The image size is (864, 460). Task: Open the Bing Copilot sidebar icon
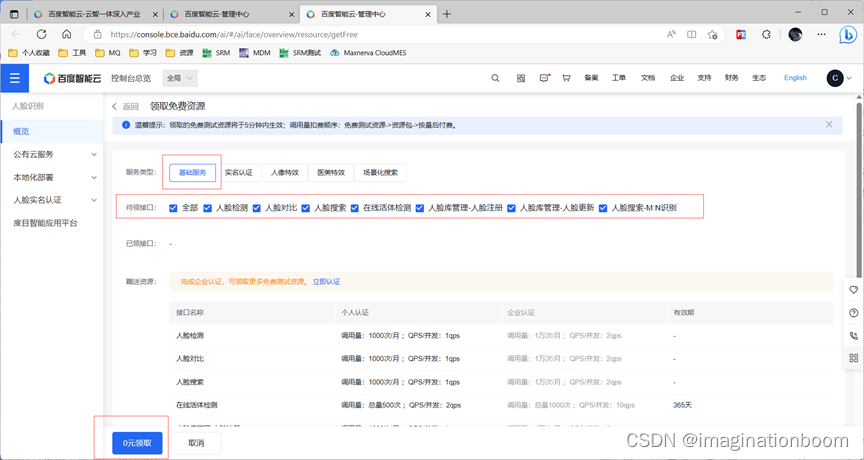[847, 35]
